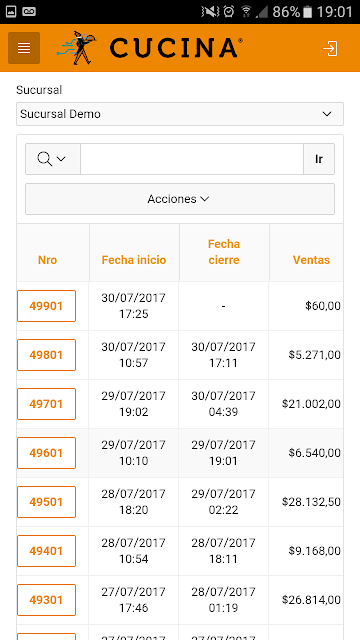Click the search text field

[192, 159]
